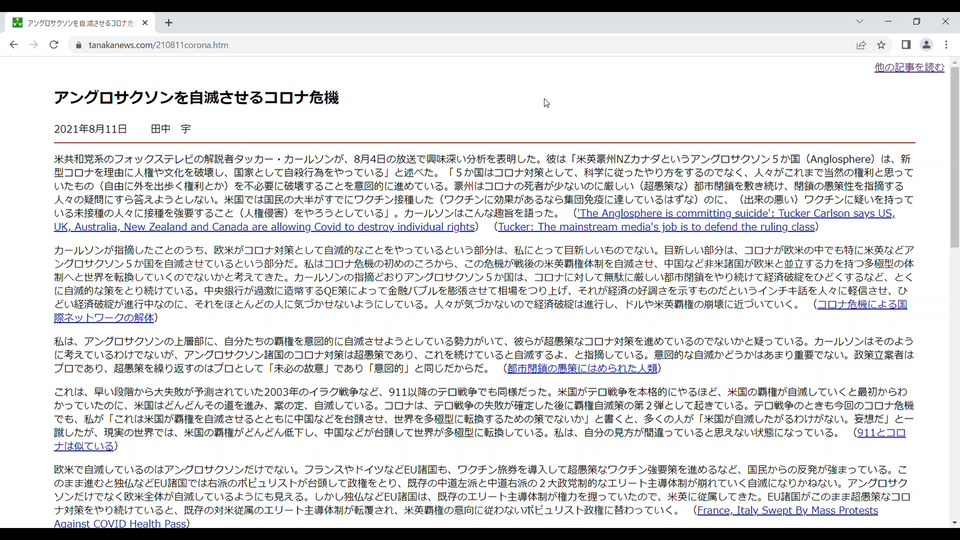Viewport: 960px width, 540px height.
Task: Open the 他の記事を読む link
Action: [909, 67]
